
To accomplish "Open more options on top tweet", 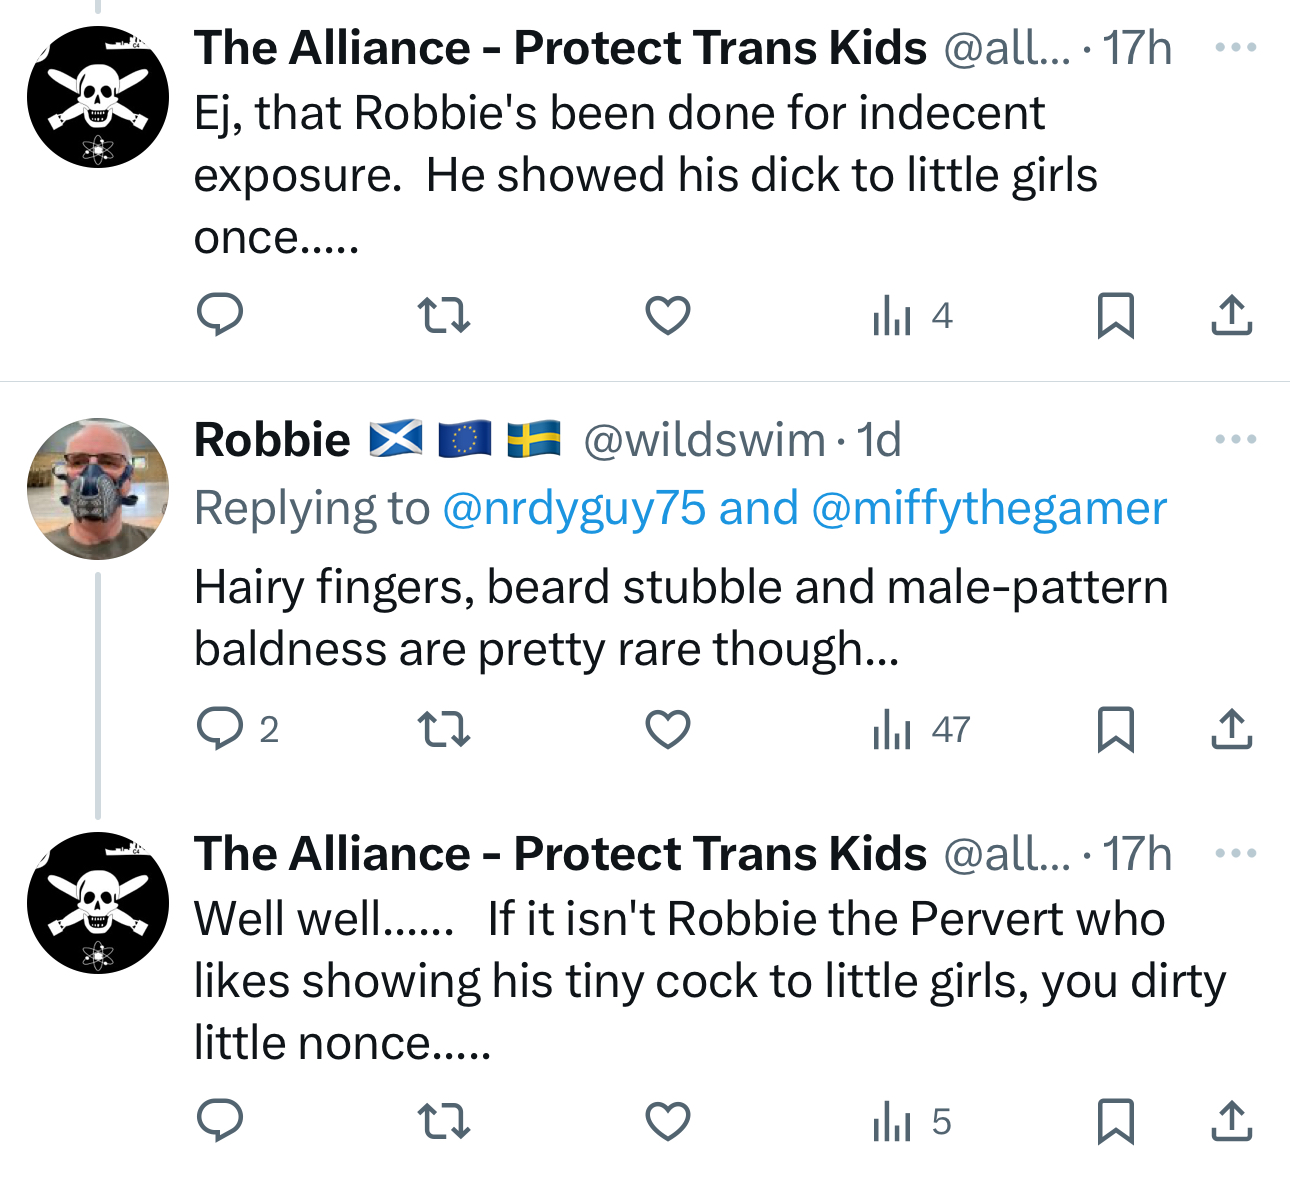I will click(1236, 47).
